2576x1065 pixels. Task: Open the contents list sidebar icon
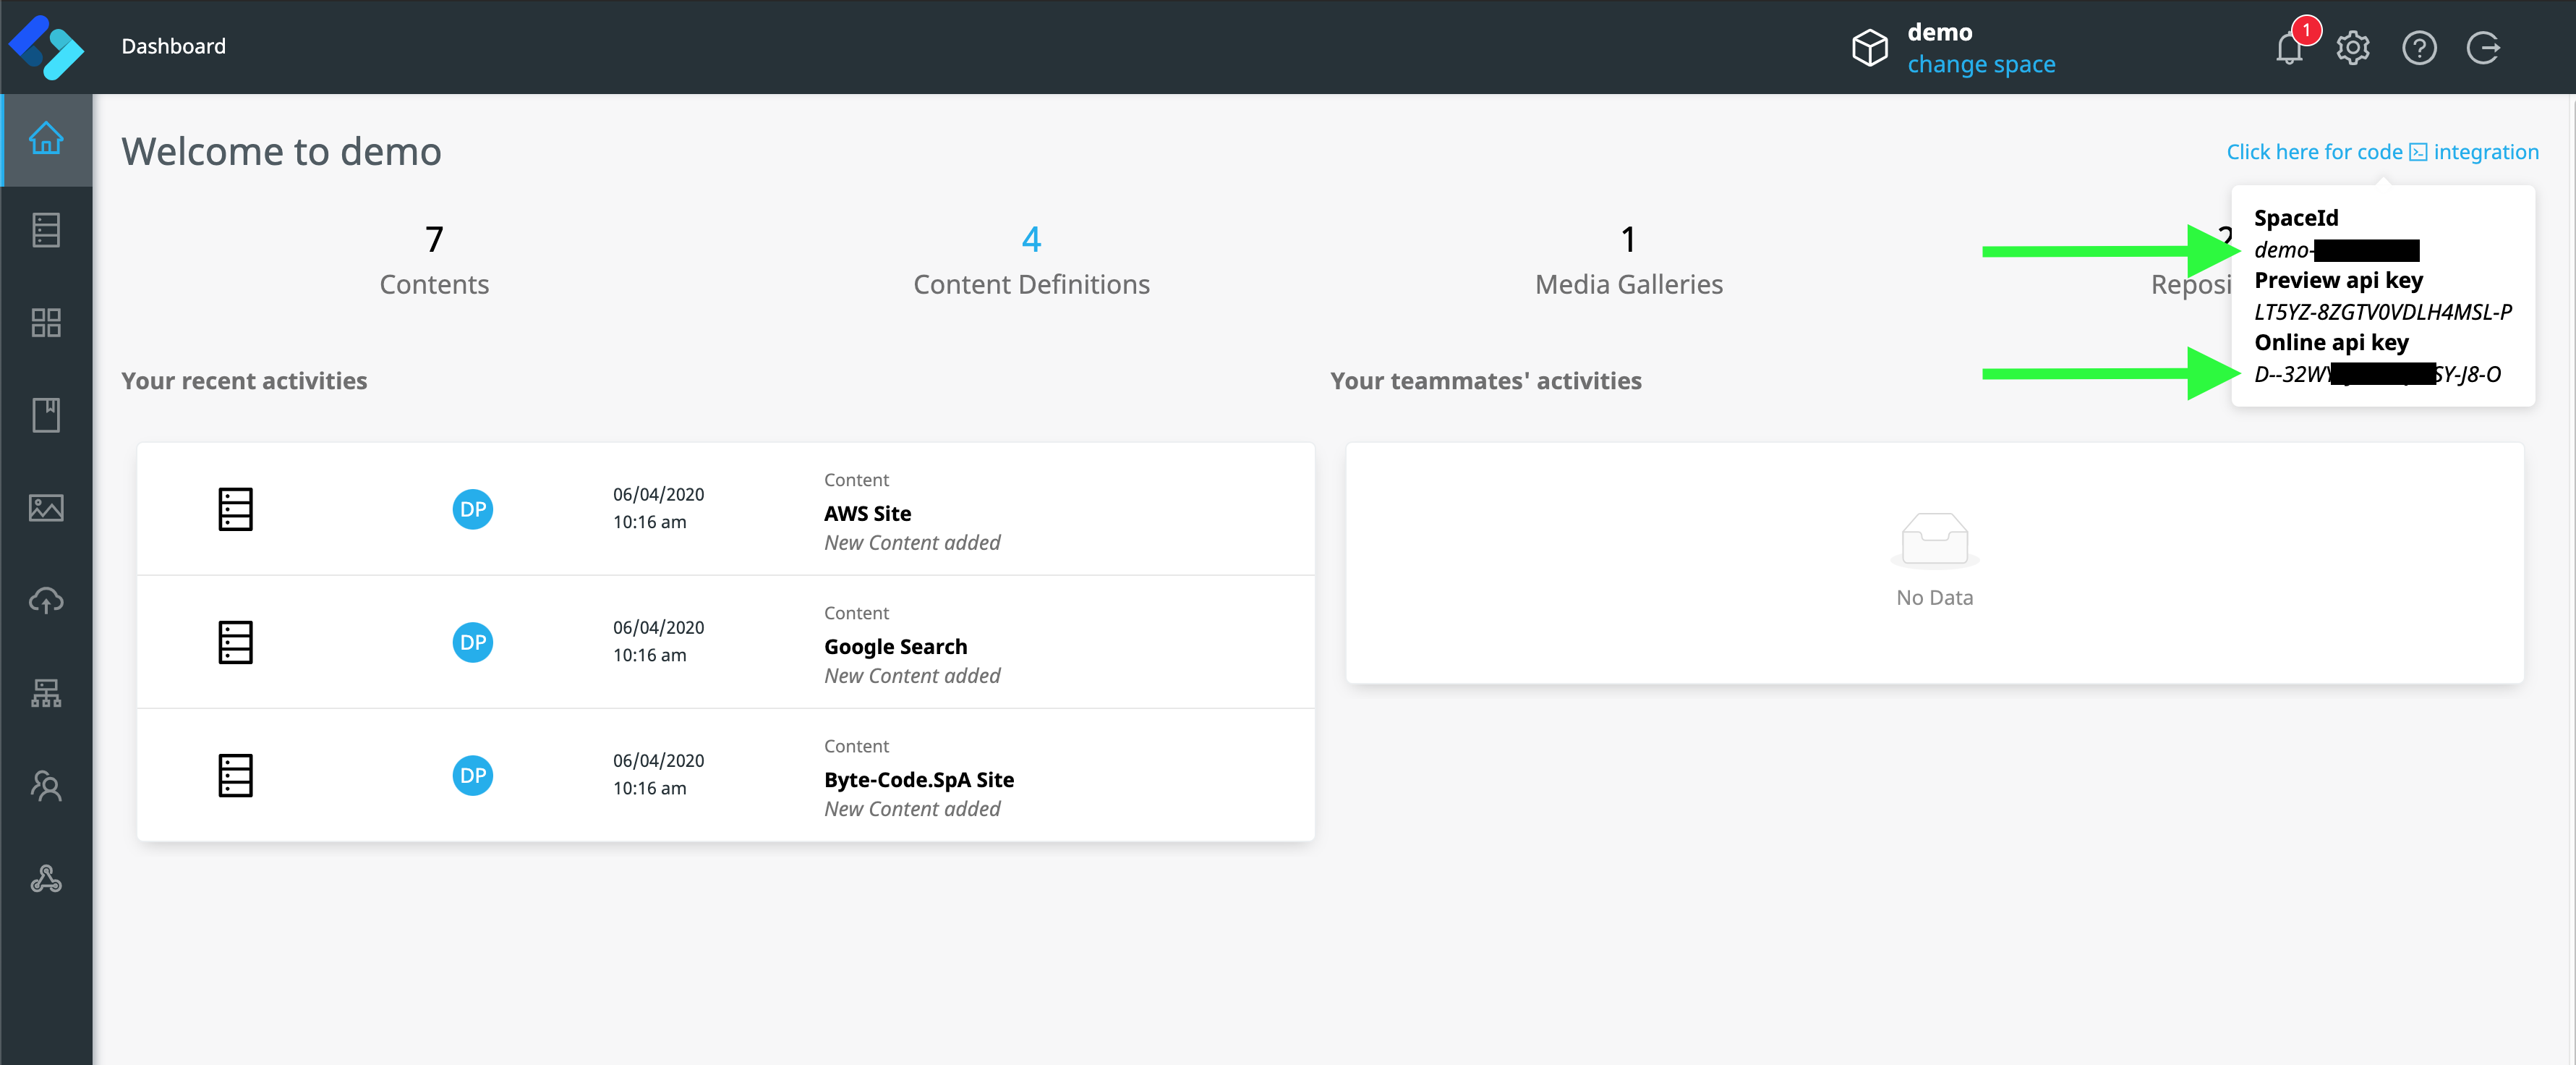coord(46,231)
